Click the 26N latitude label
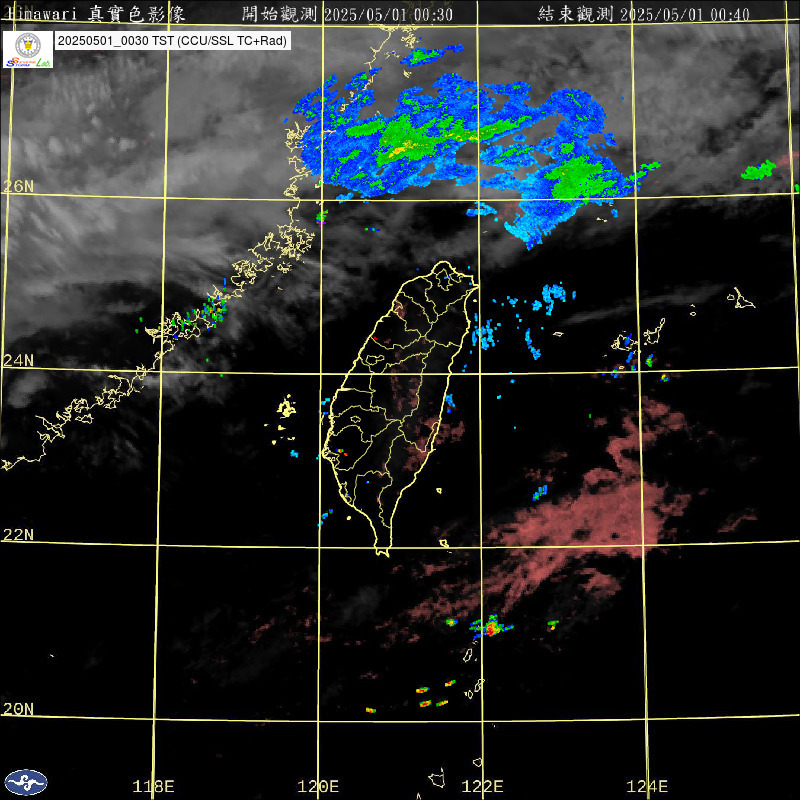 [x=18, y=187]
